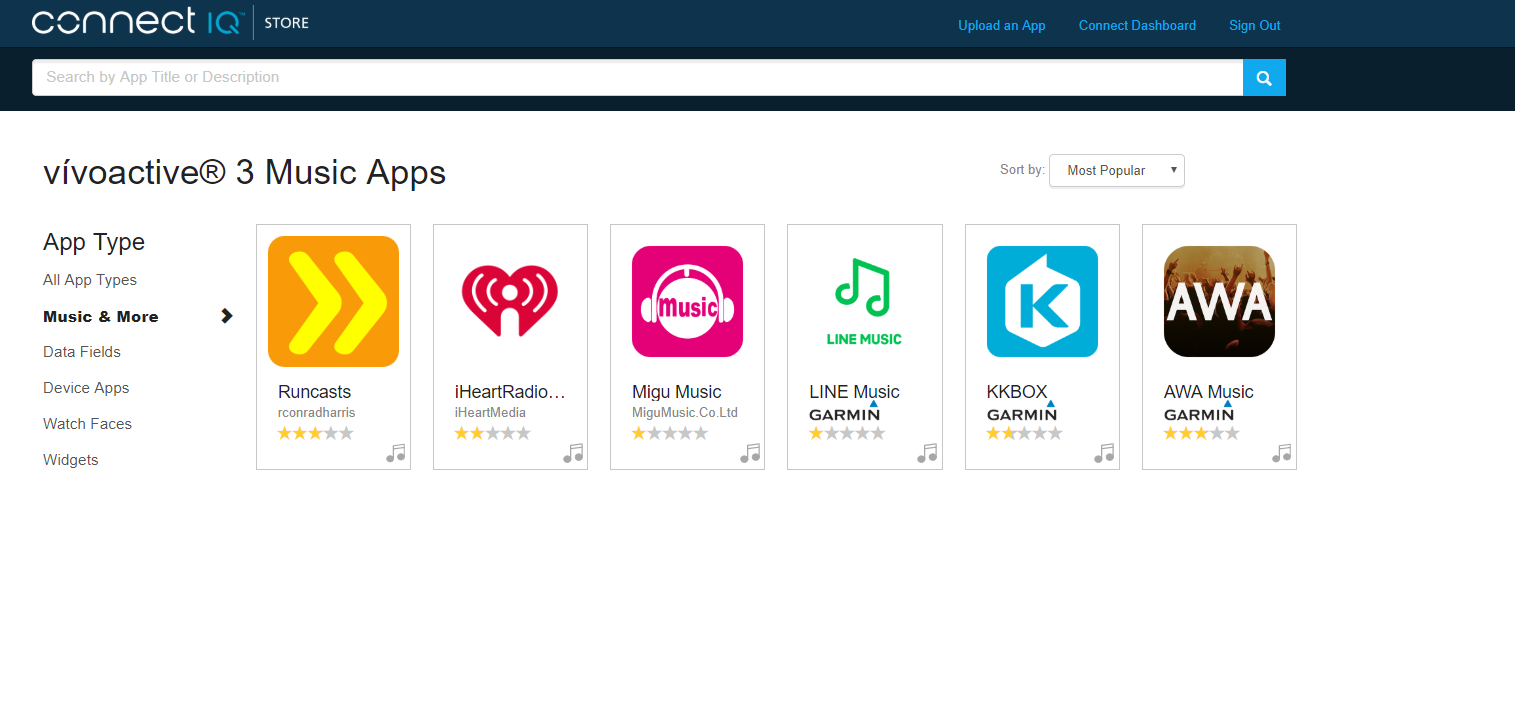Open the pink Migu Music icon
The height and width of the screenshot is (717, 1515).
click(x=687, y=301)
